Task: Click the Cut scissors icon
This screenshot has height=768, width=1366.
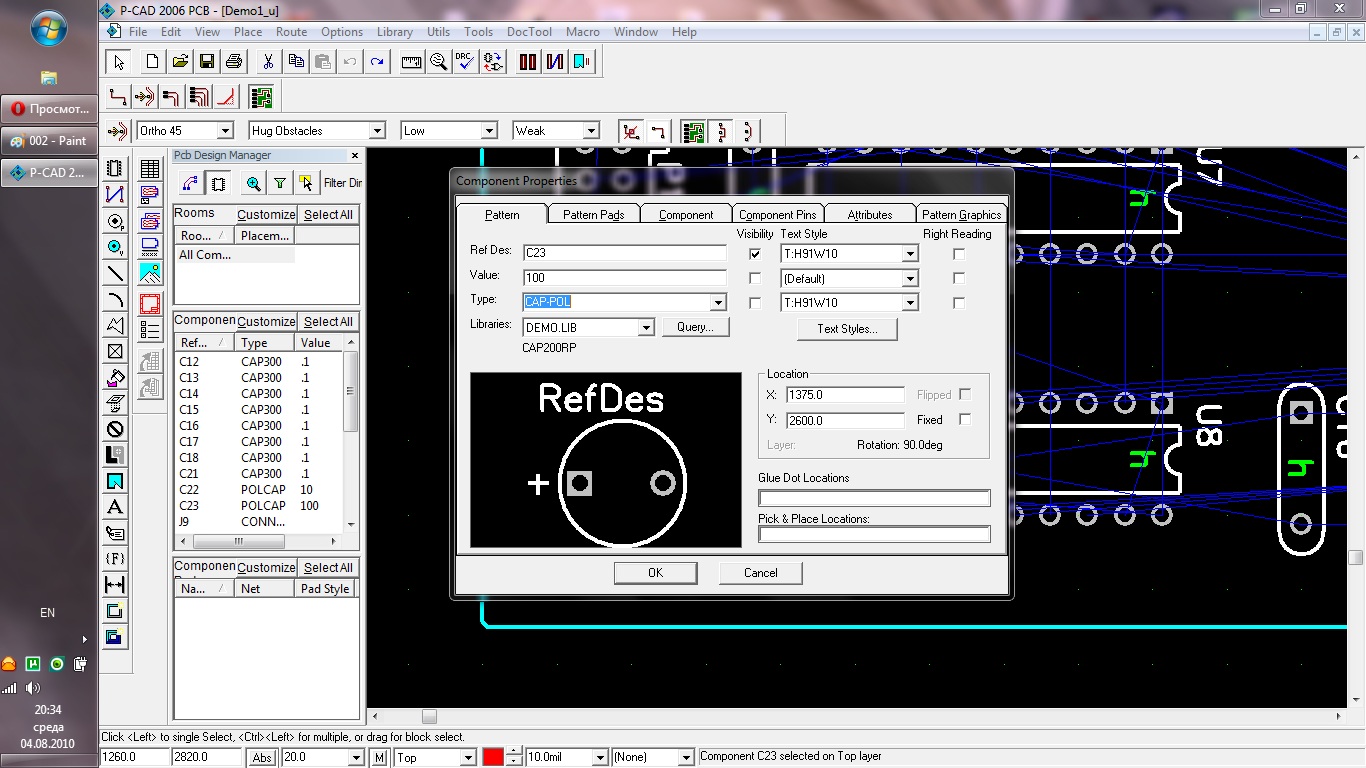Action: pos(268,62)
